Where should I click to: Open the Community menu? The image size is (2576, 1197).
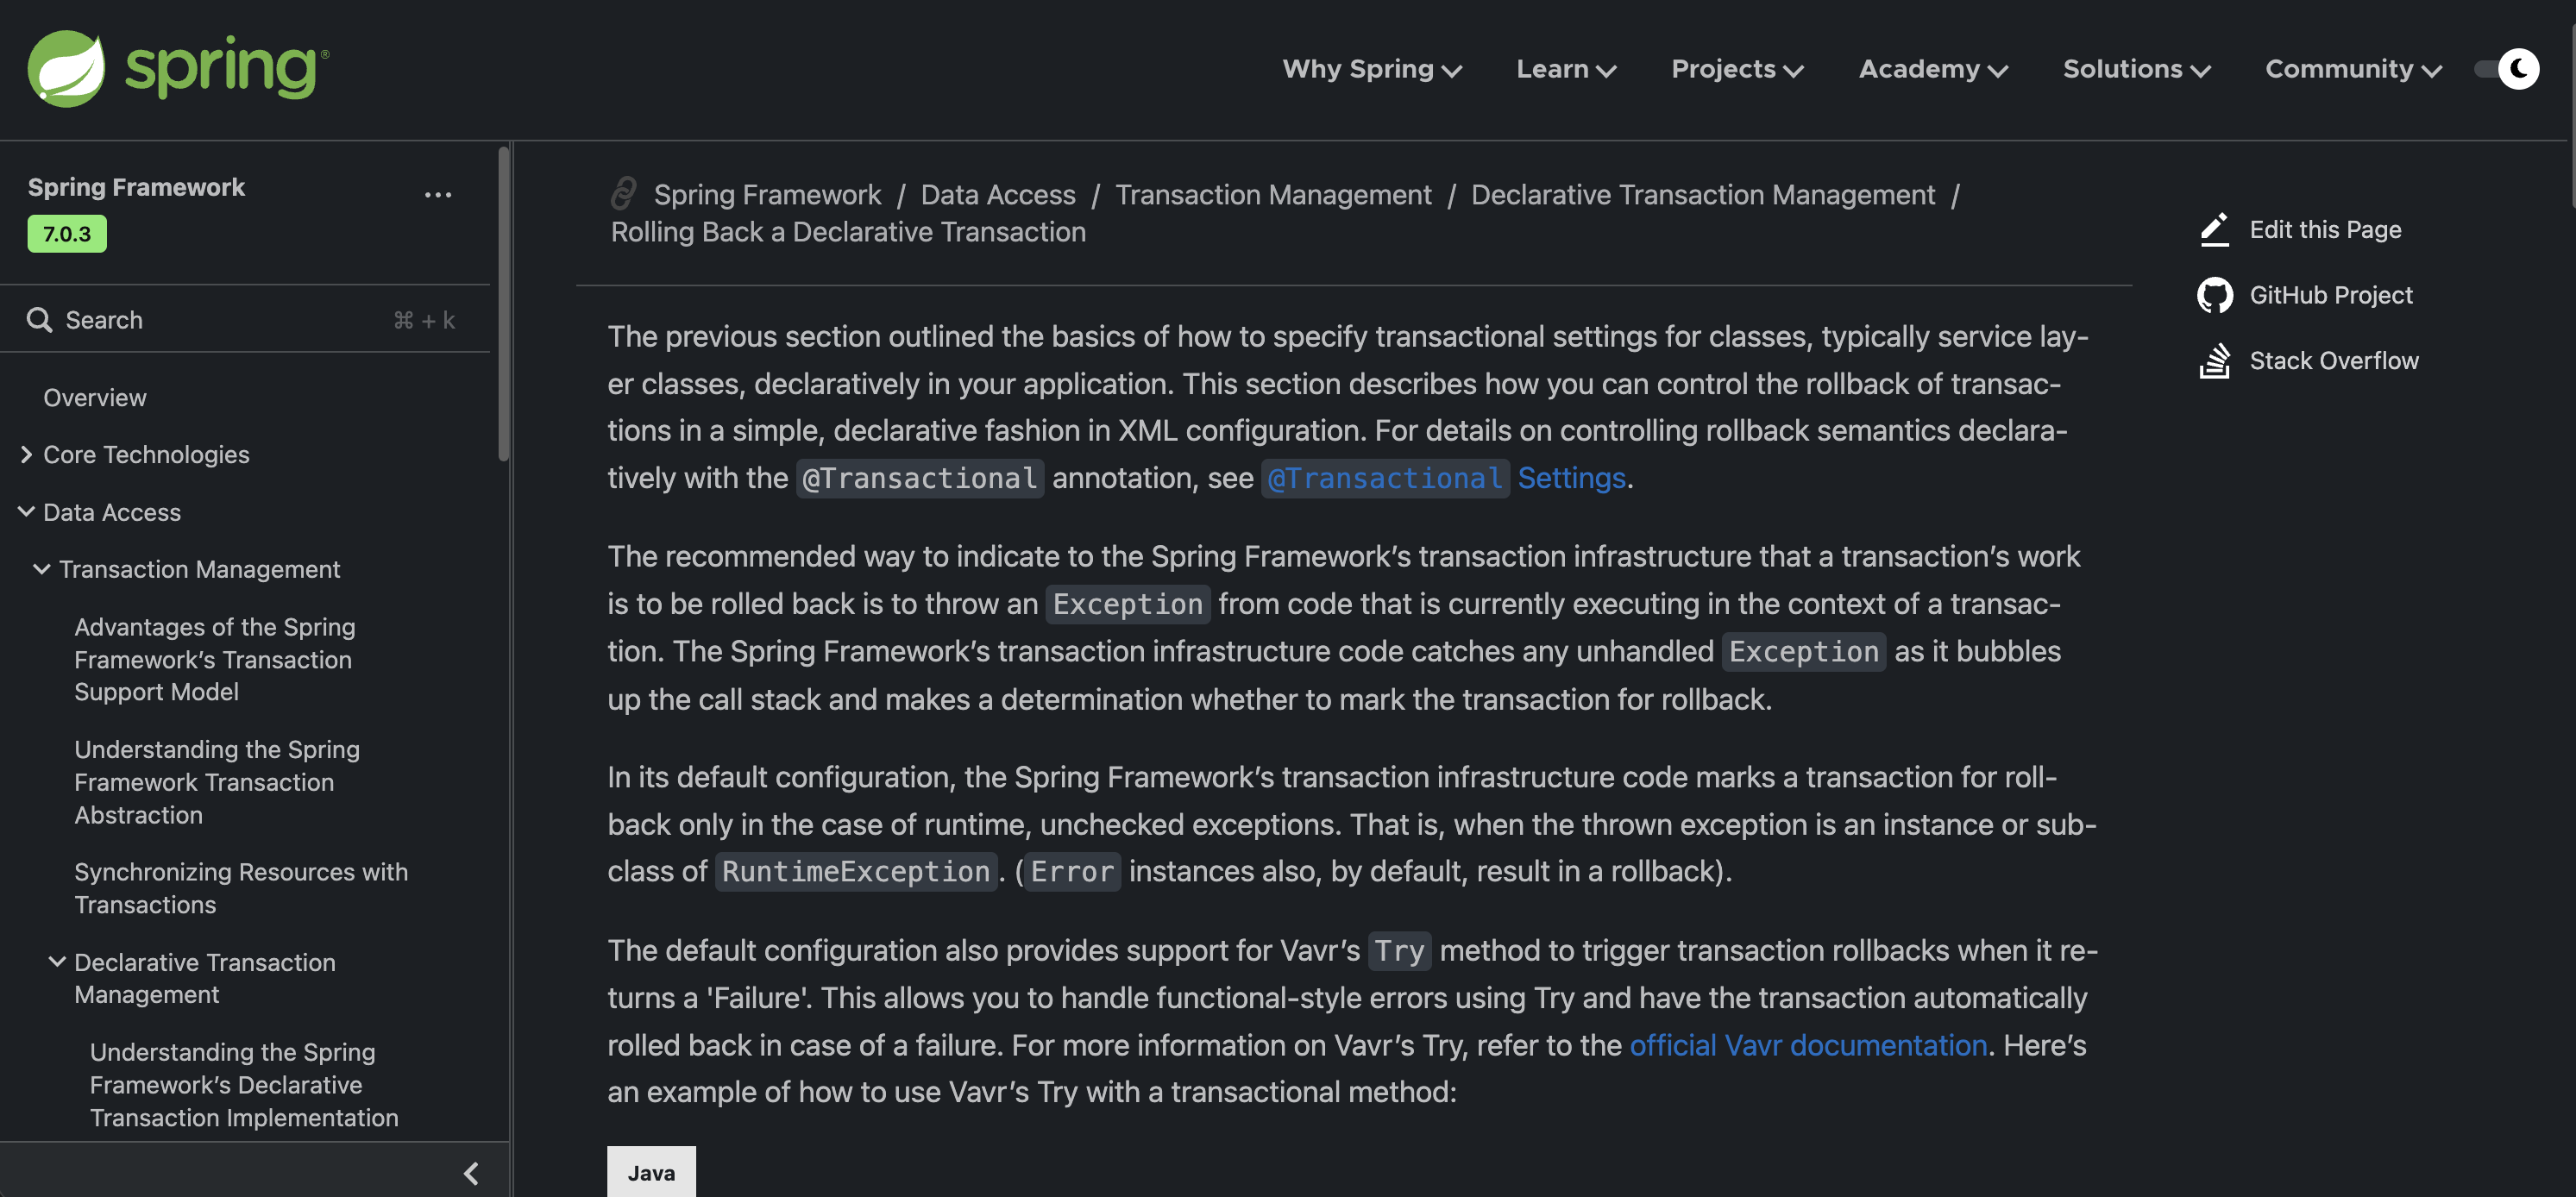coord(2352,69)
